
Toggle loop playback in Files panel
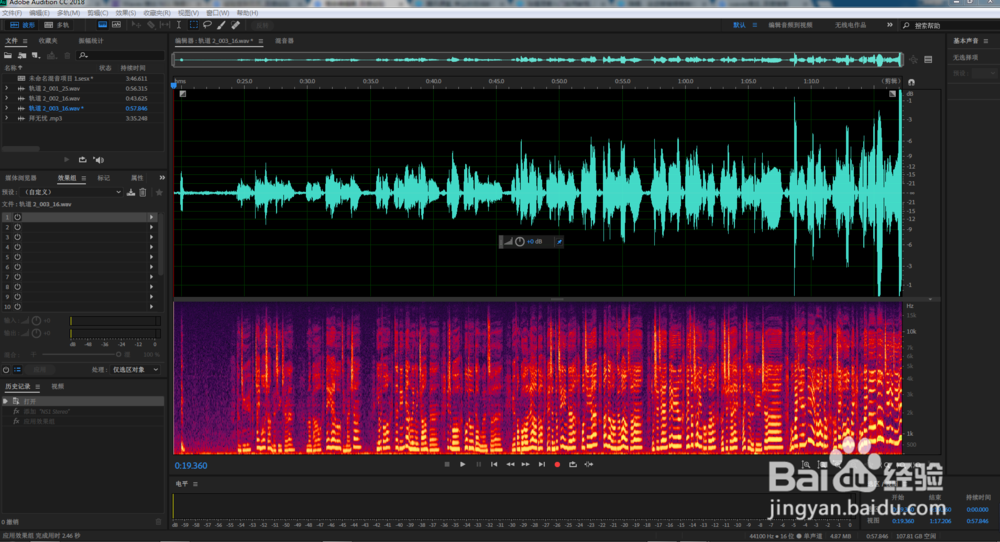[82, 159]
